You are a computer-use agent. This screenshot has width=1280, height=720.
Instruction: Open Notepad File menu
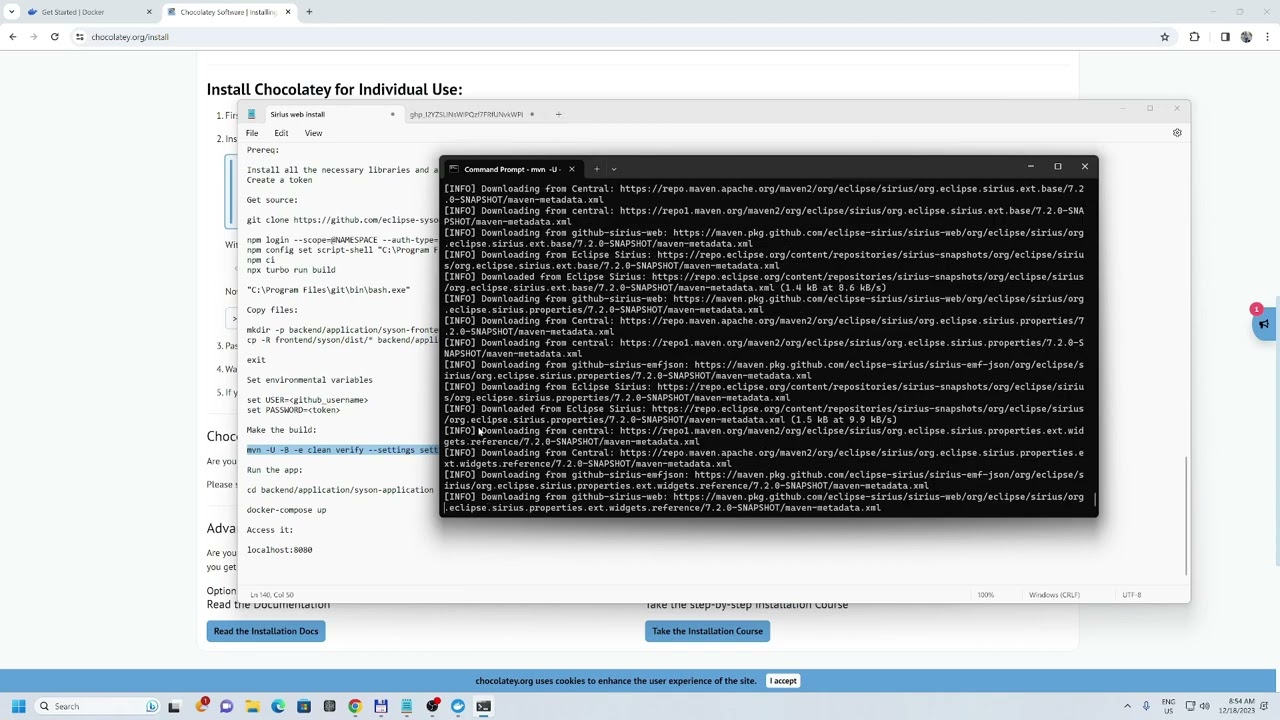pyautogui.click(x=252, y=133)
